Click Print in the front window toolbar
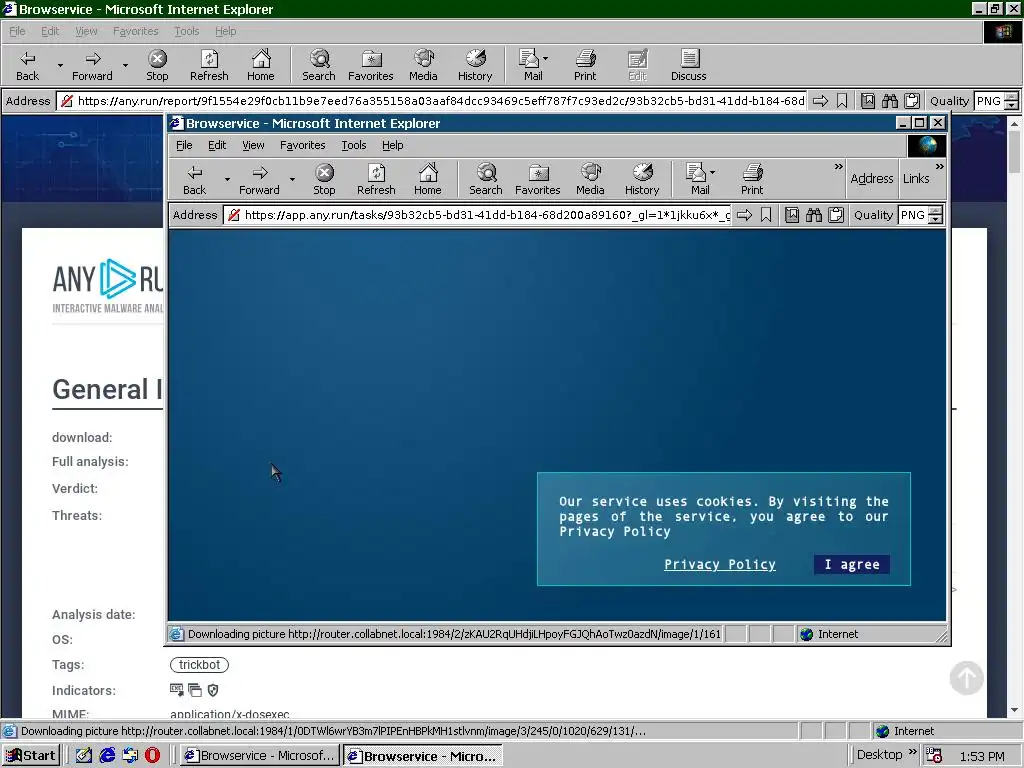This screenshot has width=1024, height=768. [752, 180]
